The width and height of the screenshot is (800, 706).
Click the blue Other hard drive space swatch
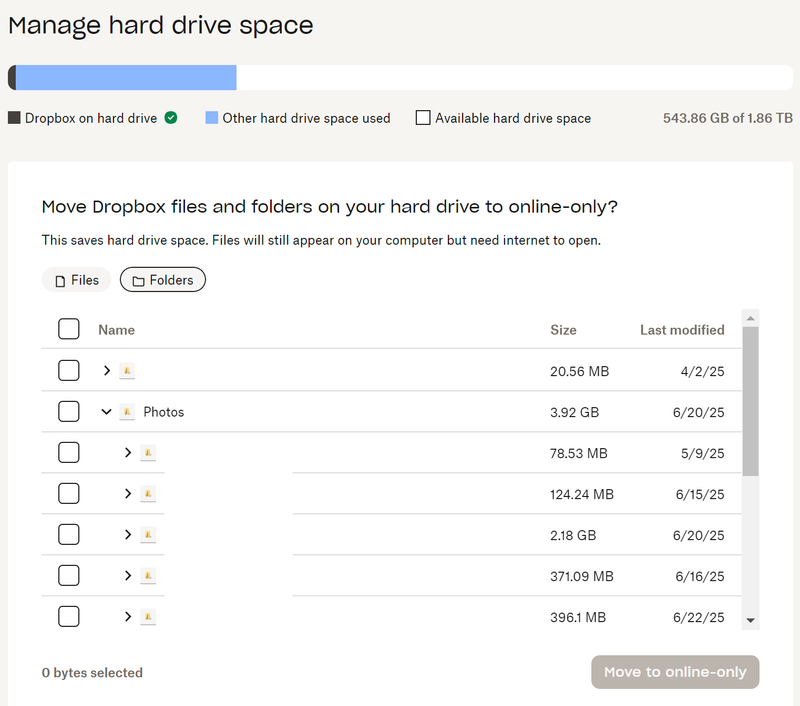point(212,118)
